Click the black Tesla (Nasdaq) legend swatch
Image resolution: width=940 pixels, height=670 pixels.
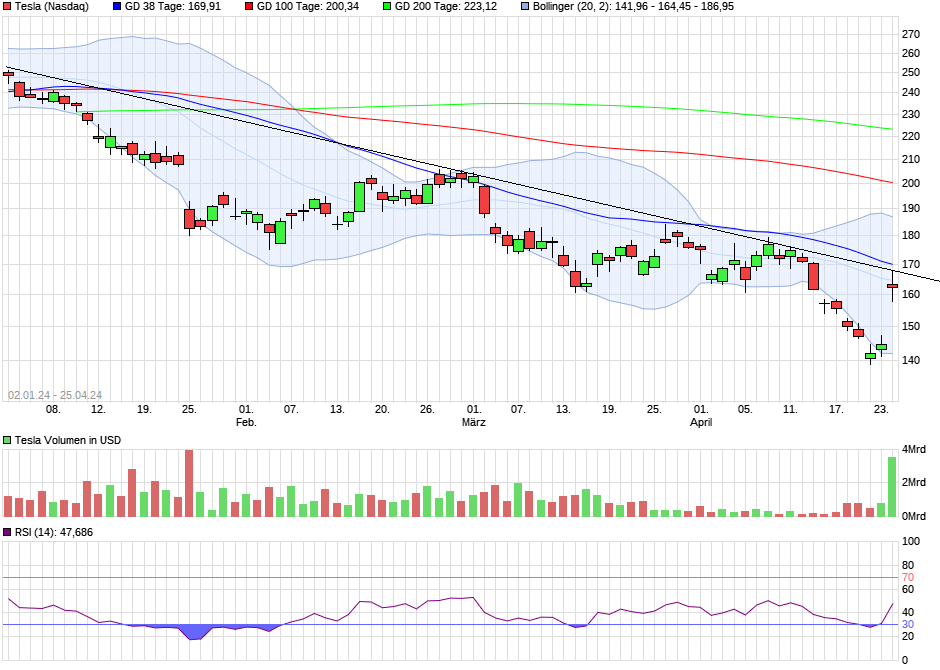click(7, 7)
